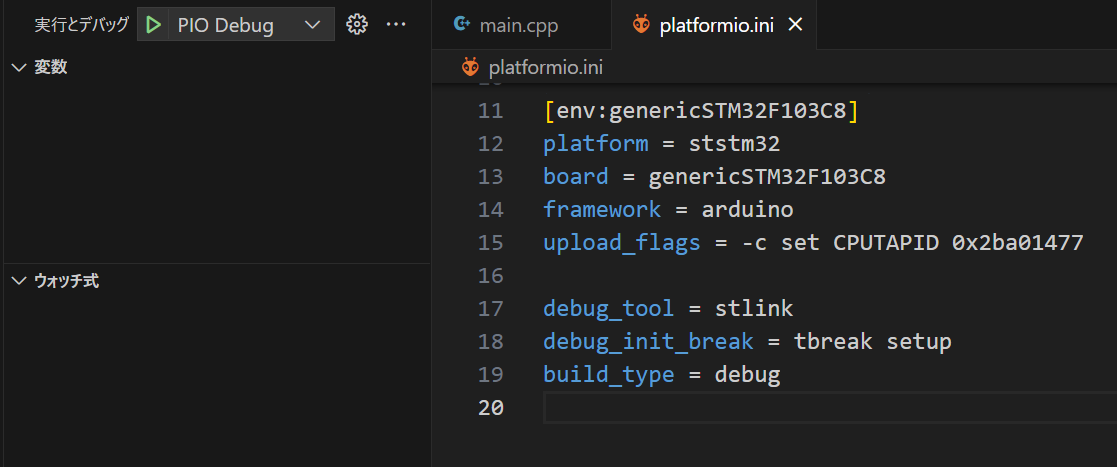Click the 'framework' key
1117x467 pixels.
coord(602,210)
